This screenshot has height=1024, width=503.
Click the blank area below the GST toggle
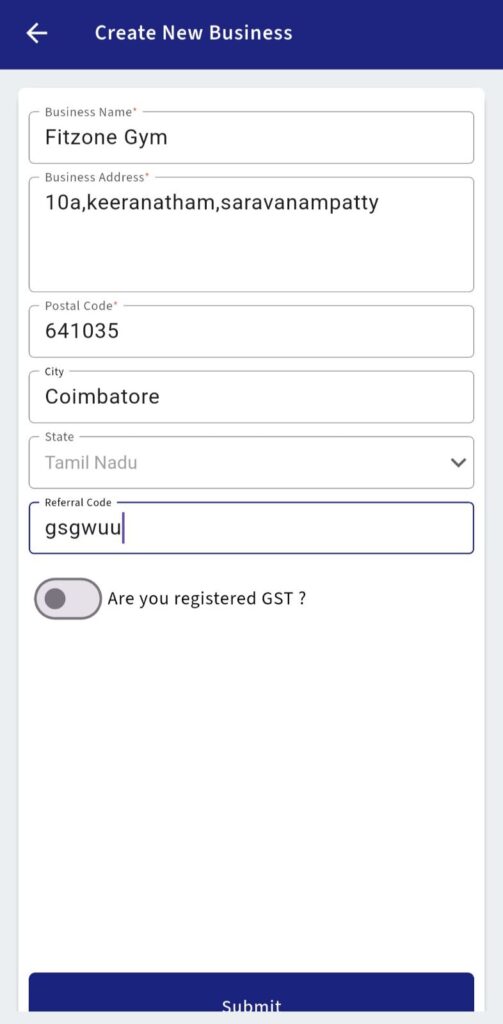coord(251,784)
